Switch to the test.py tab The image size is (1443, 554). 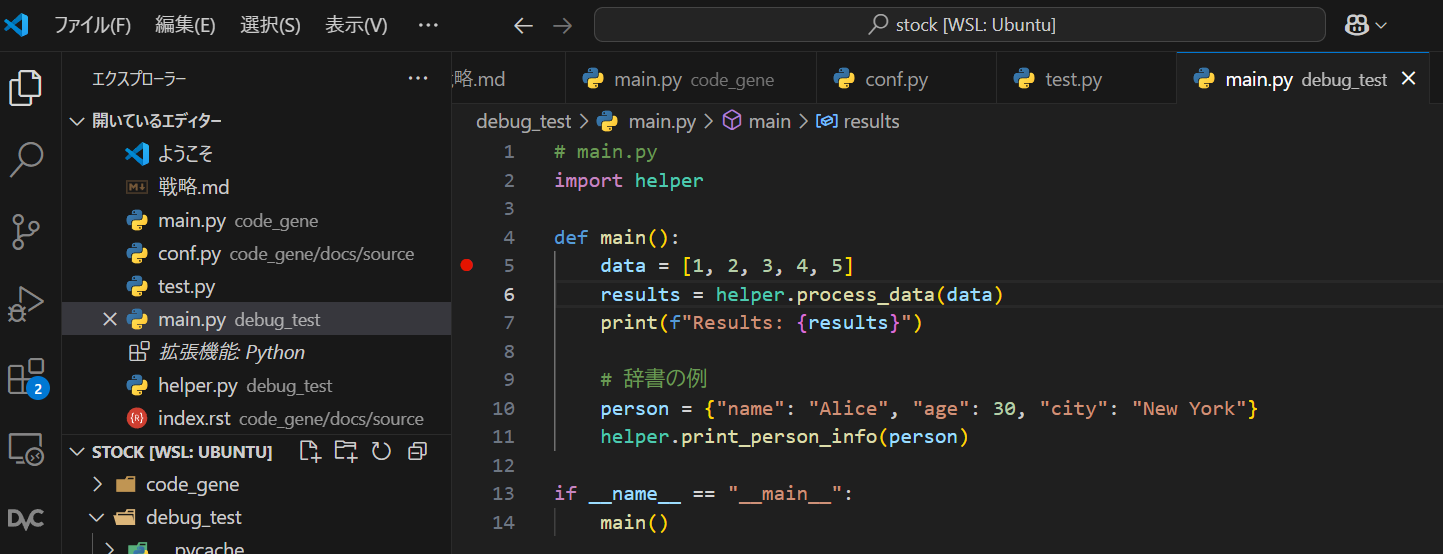point(1086,79)
